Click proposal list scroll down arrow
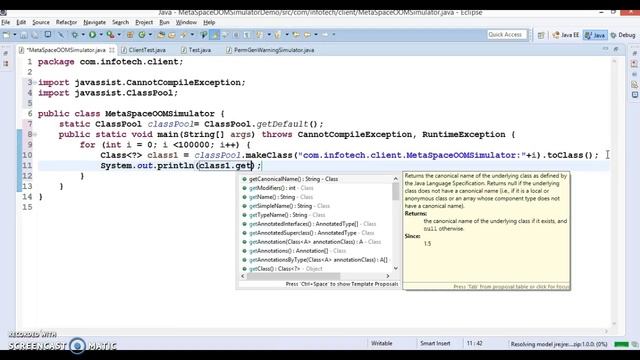 [396, 268]
